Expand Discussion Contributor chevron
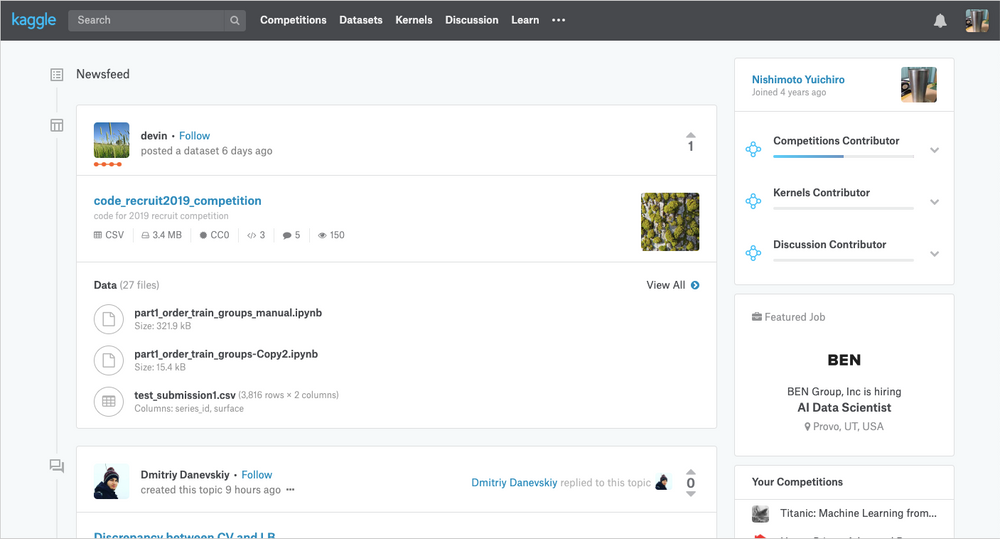1000x539 pixels. click(x=934, y=253)
